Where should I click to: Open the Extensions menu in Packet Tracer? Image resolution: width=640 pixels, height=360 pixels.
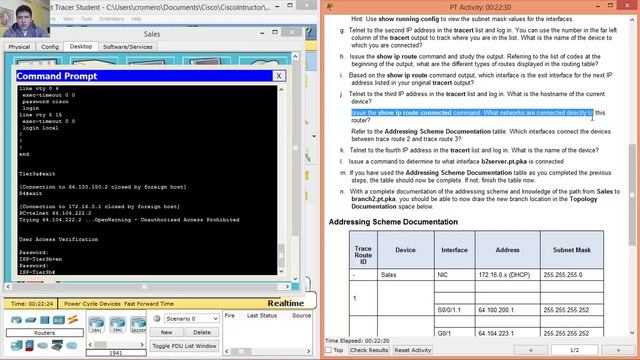click(x=111, y=19)
